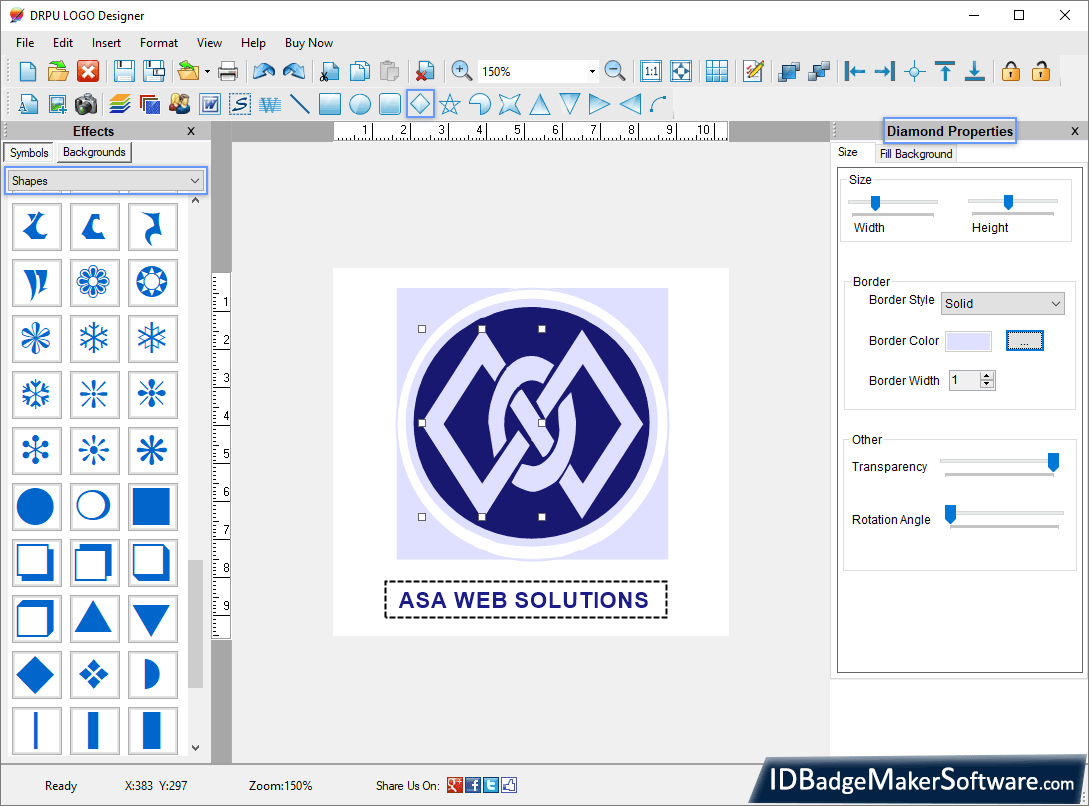
Task: Click the Print icon
Action: coord(228,71)
